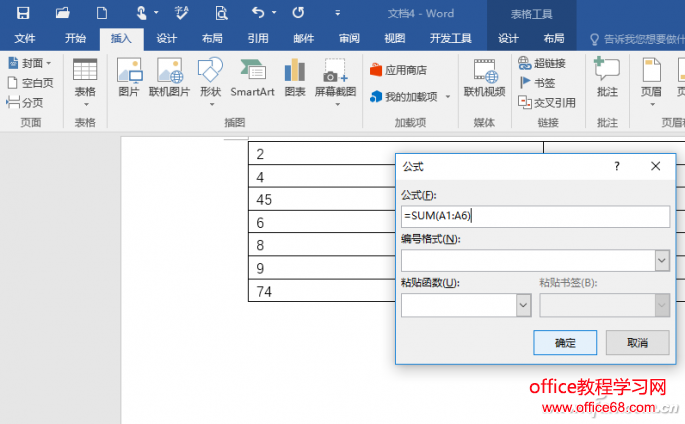Viewport: 685px width, 424px height.
Task: Click the table cell containing 45
Action: [x=322, y=200]
